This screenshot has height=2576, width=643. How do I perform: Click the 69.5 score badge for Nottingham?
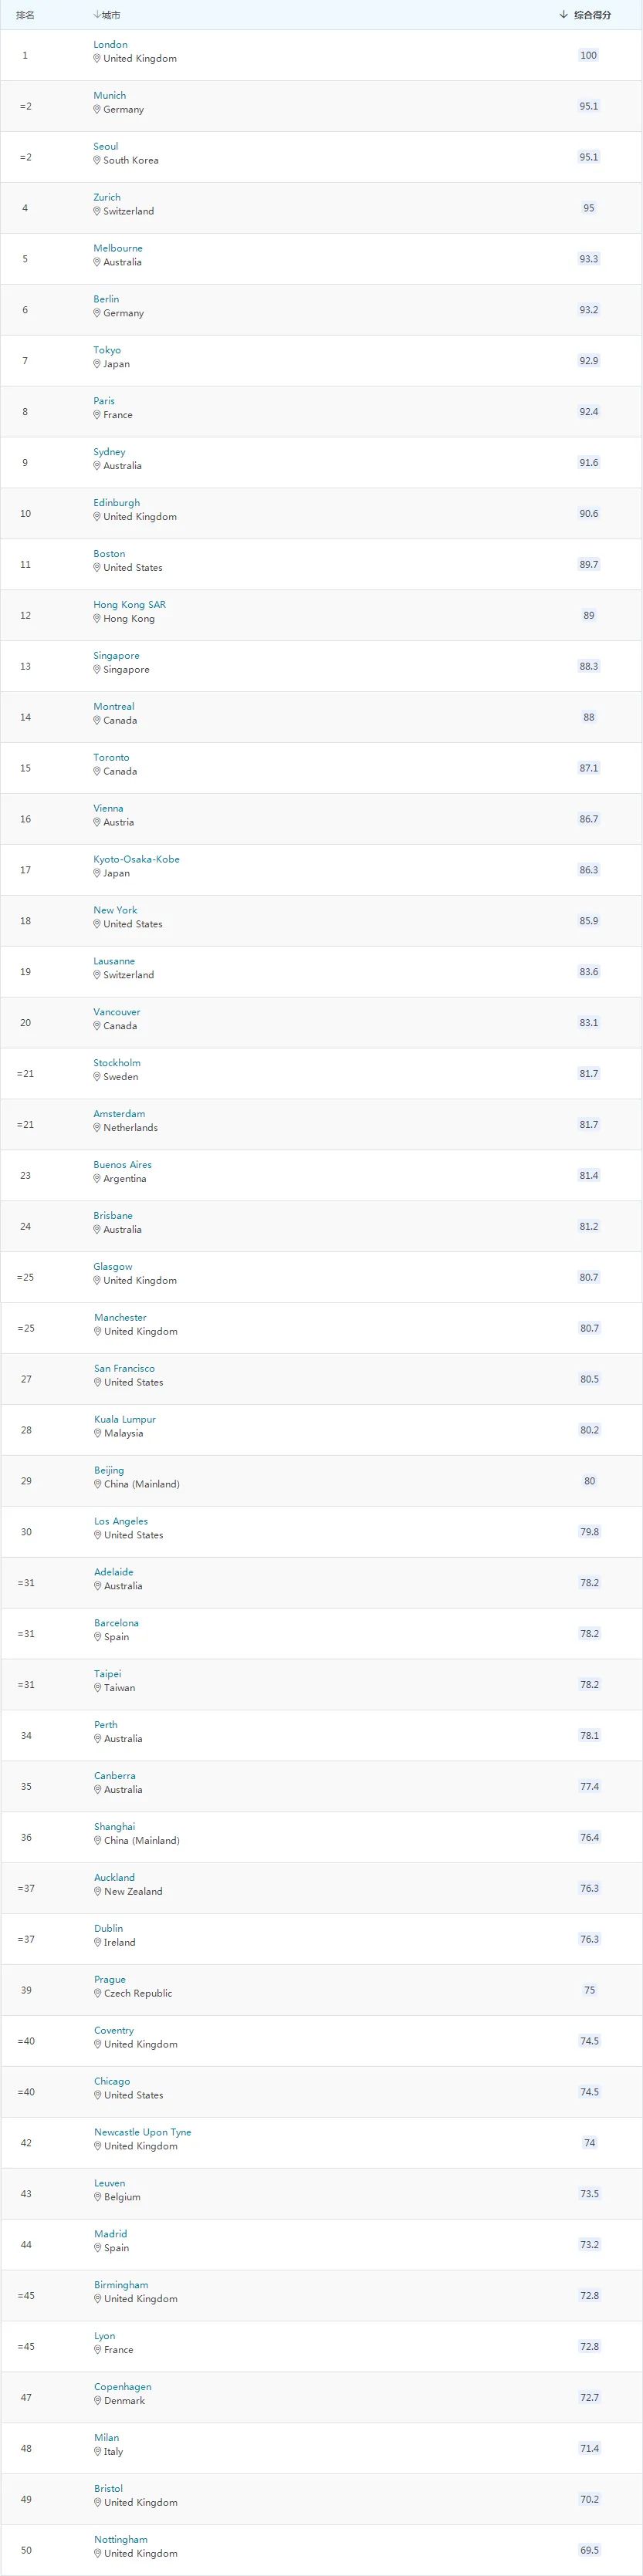pyautogui.click(x=589, y=2550)
